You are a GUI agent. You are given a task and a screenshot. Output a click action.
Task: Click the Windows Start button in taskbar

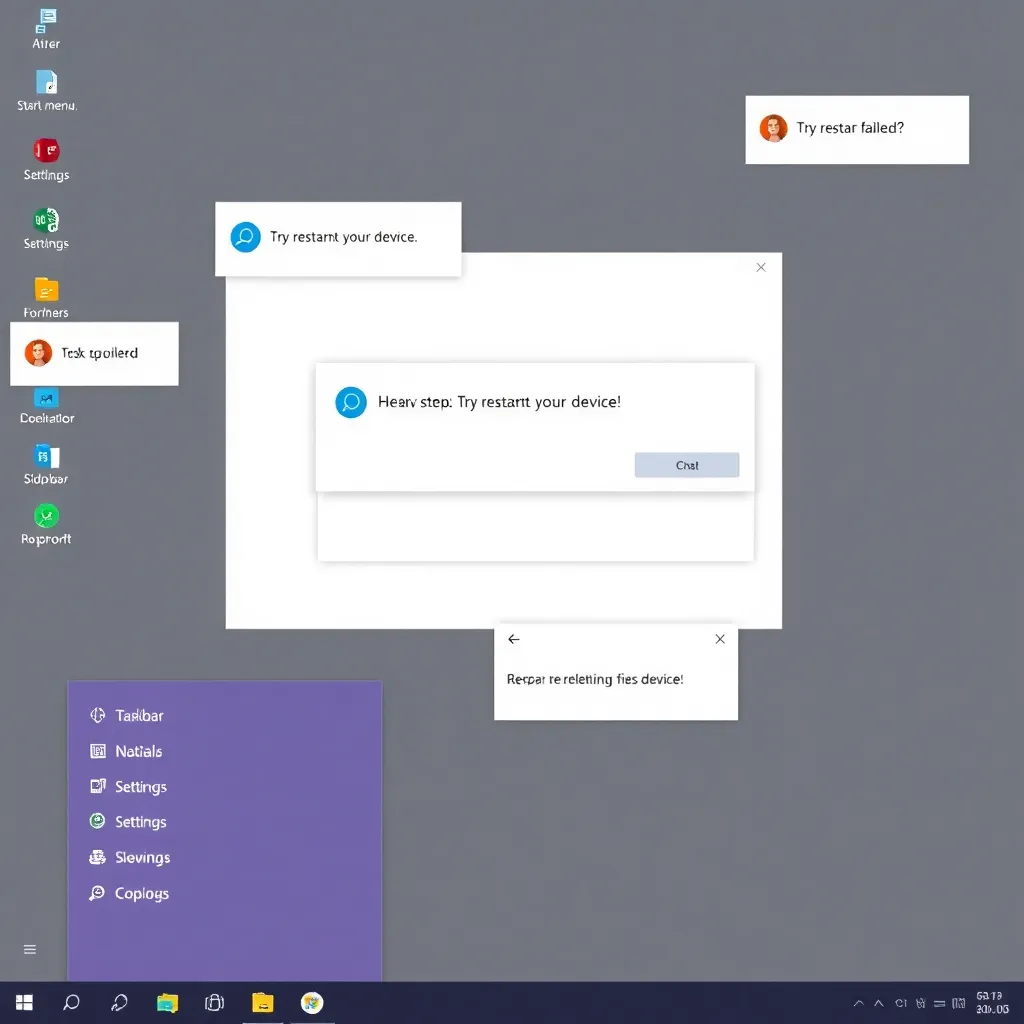(x=24, y=1002)
